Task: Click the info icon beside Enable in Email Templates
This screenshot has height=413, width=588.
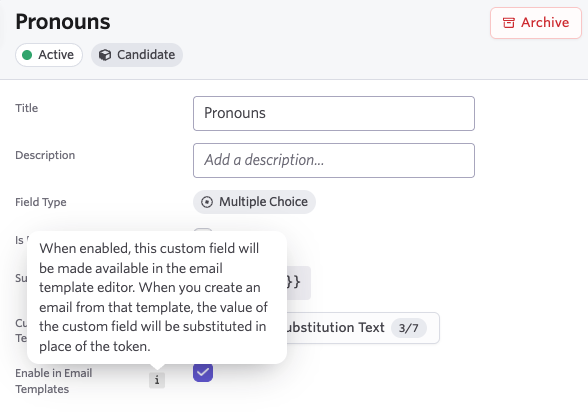Action: (x=157, y=380)
